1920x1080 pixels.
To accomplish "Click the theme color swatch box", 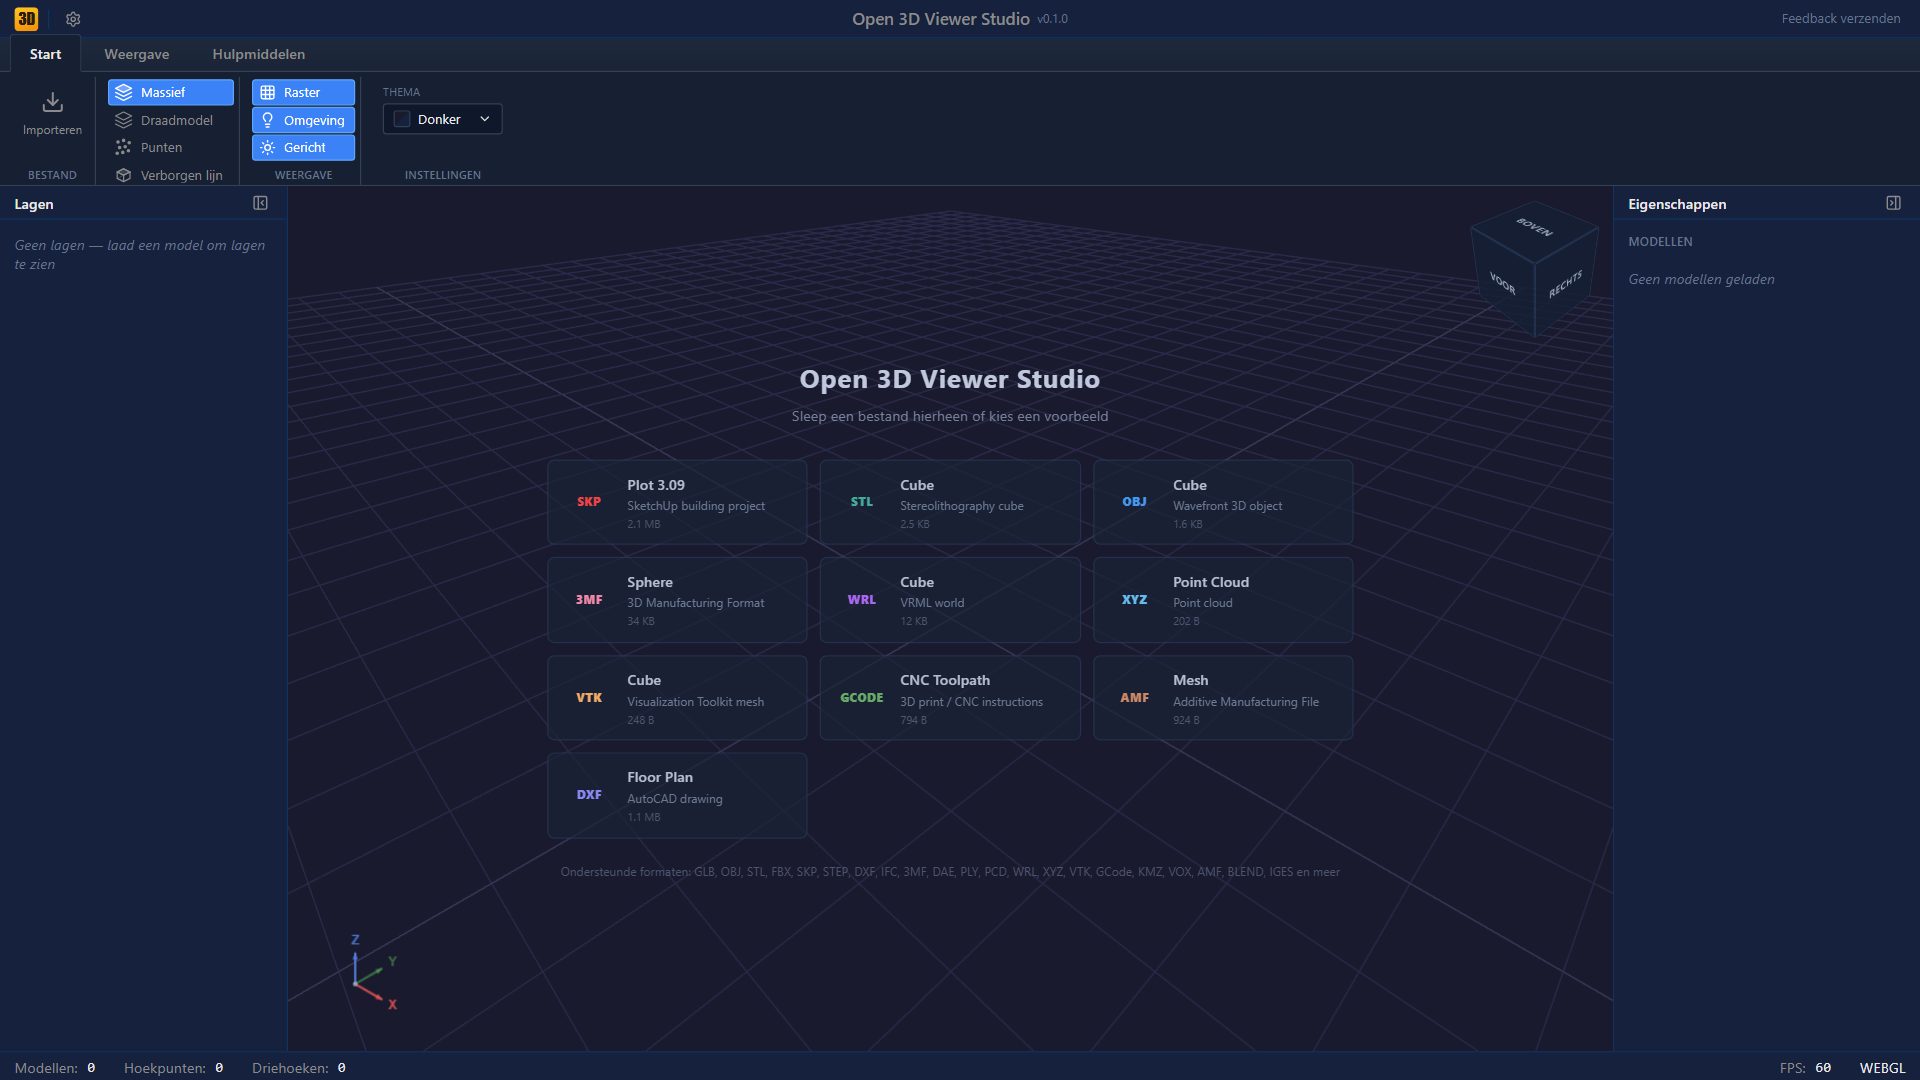I will click(x=402, y=119).
